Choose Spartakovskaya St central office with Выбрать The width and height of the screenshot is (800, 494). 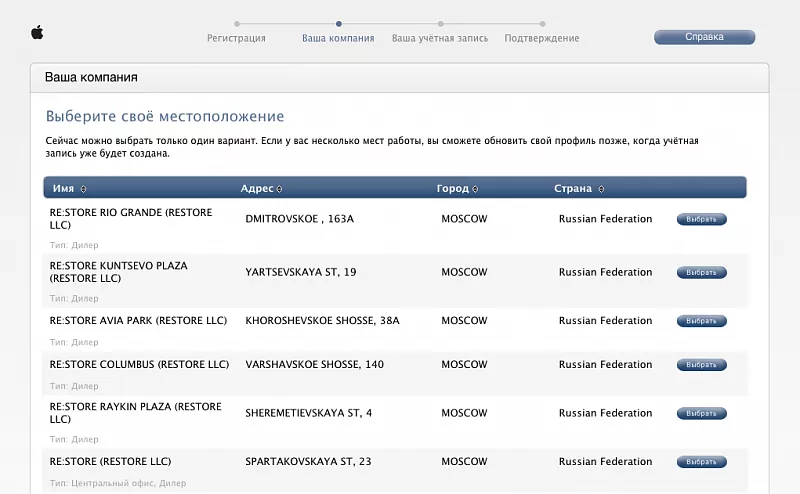coord(702,462)
